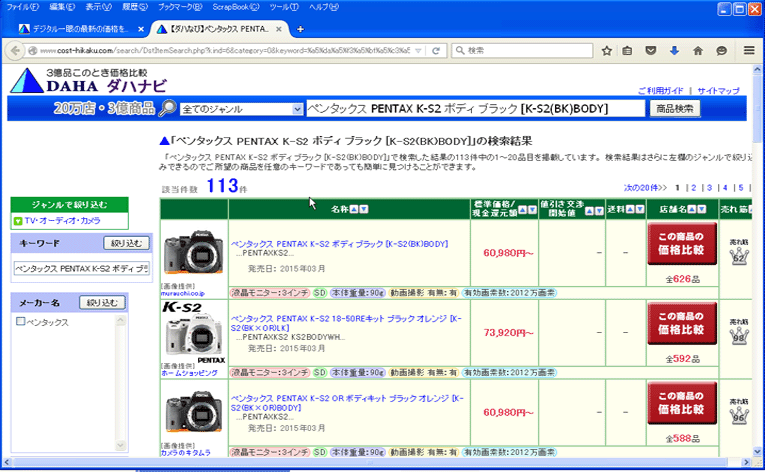Open the downloads arrow icon

click(x=674, y=51)
